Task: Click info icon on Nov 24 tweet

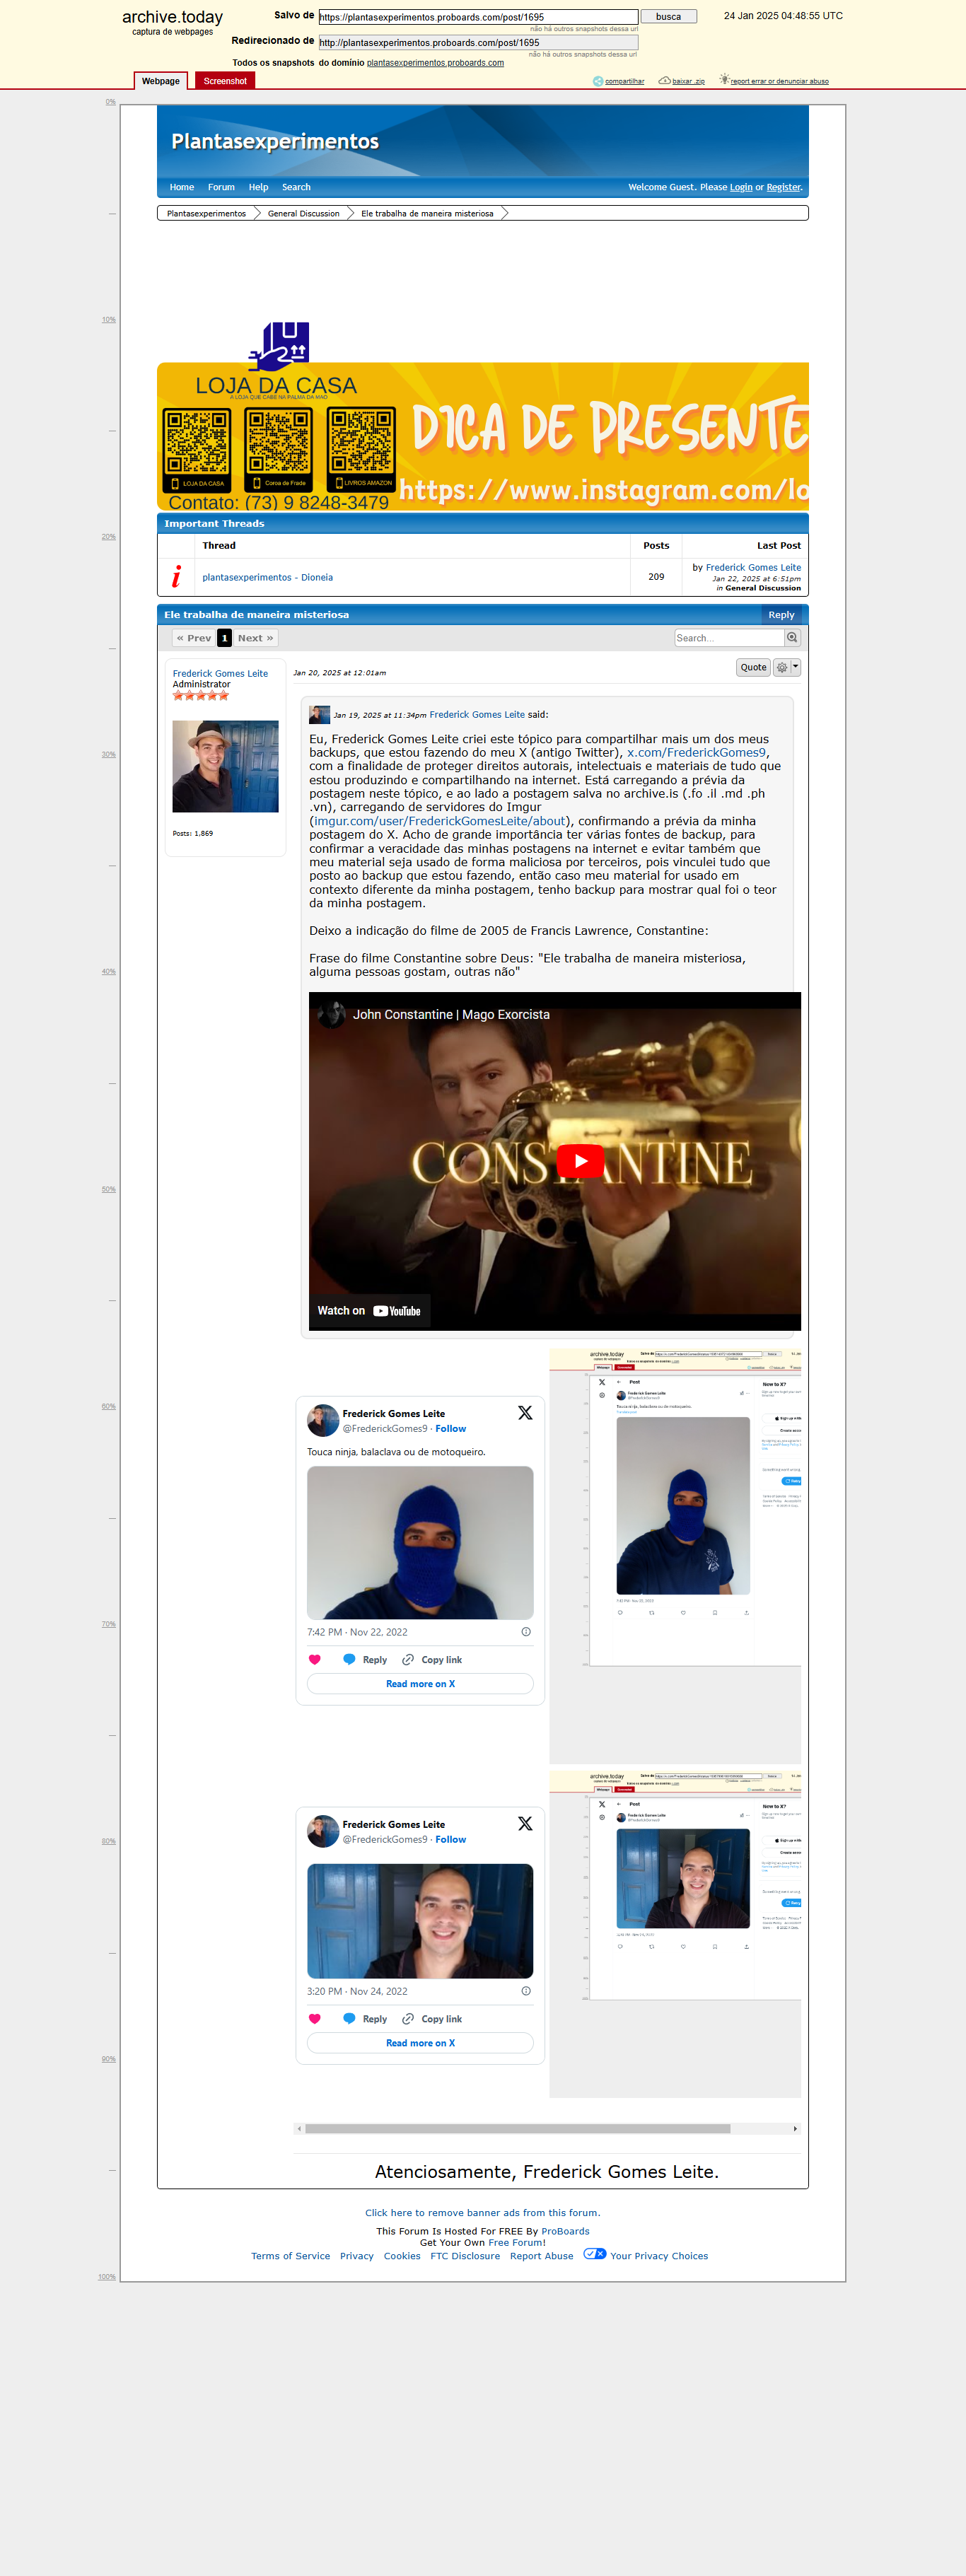Action: click(x=526, y=1991)
